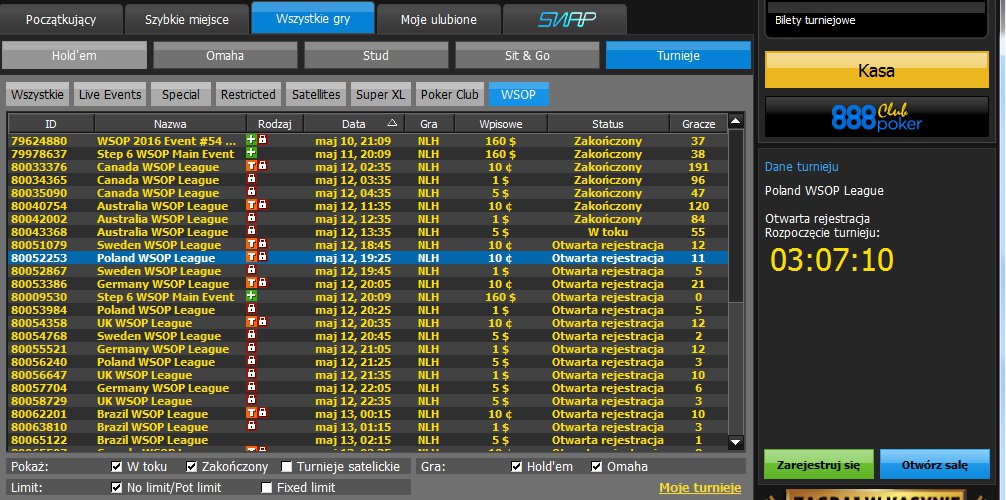The height and width of the screenshot is (500, 1006).
Task: Toggle No limit/Pot limit checkbox
Action: point(117,488)
